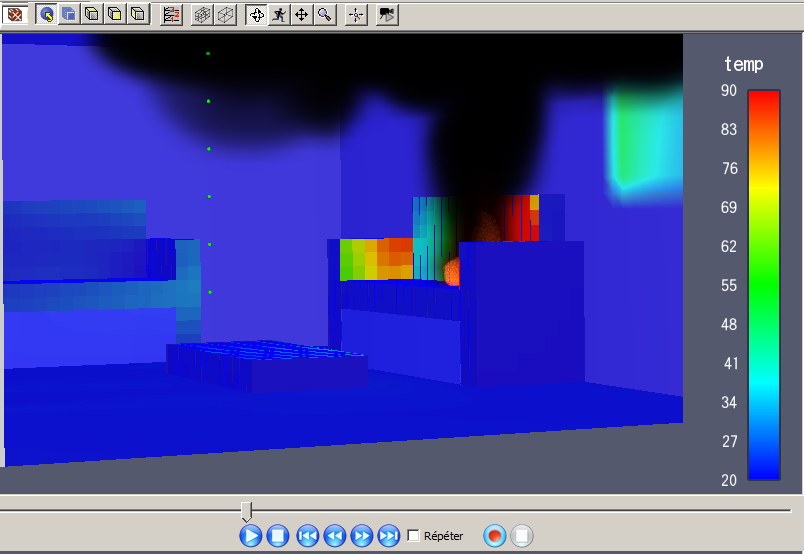Click the 76 value on temp scale
Screen dimensions: 804x554
point(729,168)
